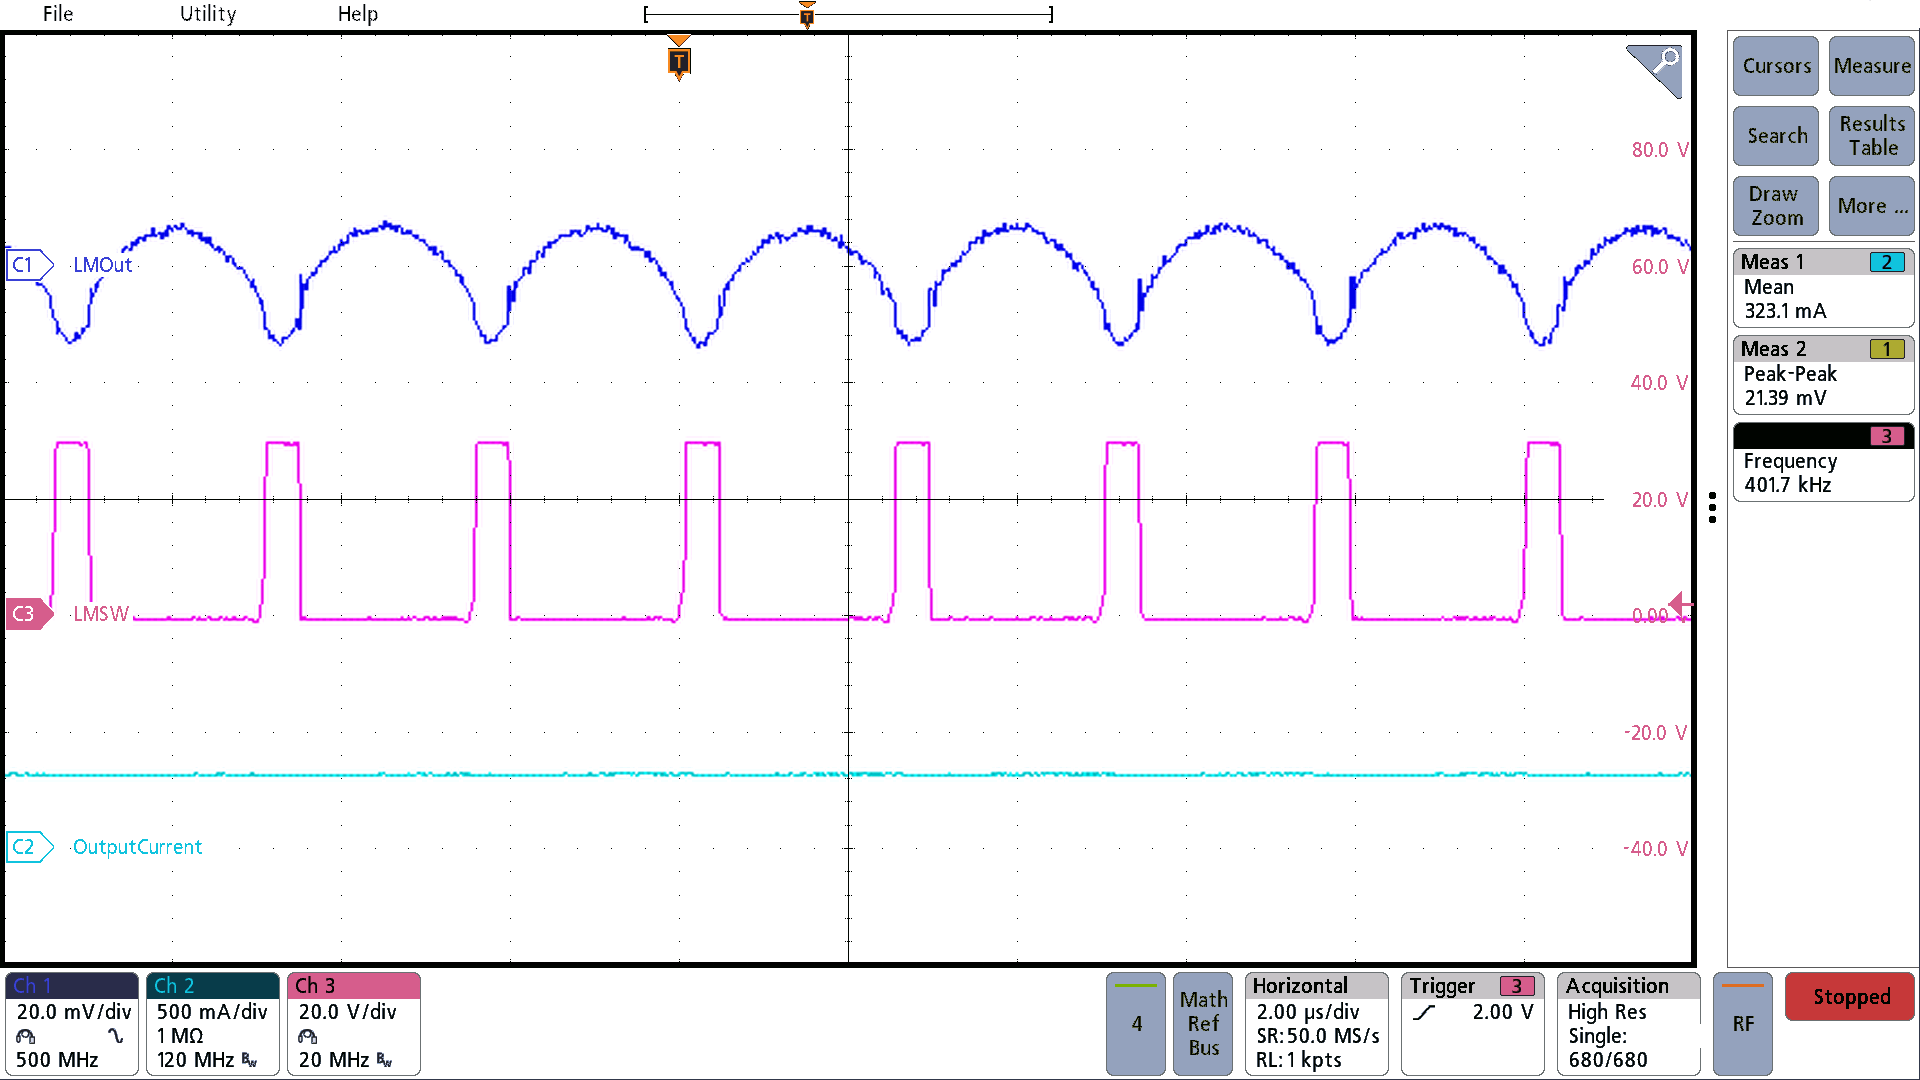
Task: Select the C2 OutputCurrent channel badge
Action: click(x=29, y=846)
